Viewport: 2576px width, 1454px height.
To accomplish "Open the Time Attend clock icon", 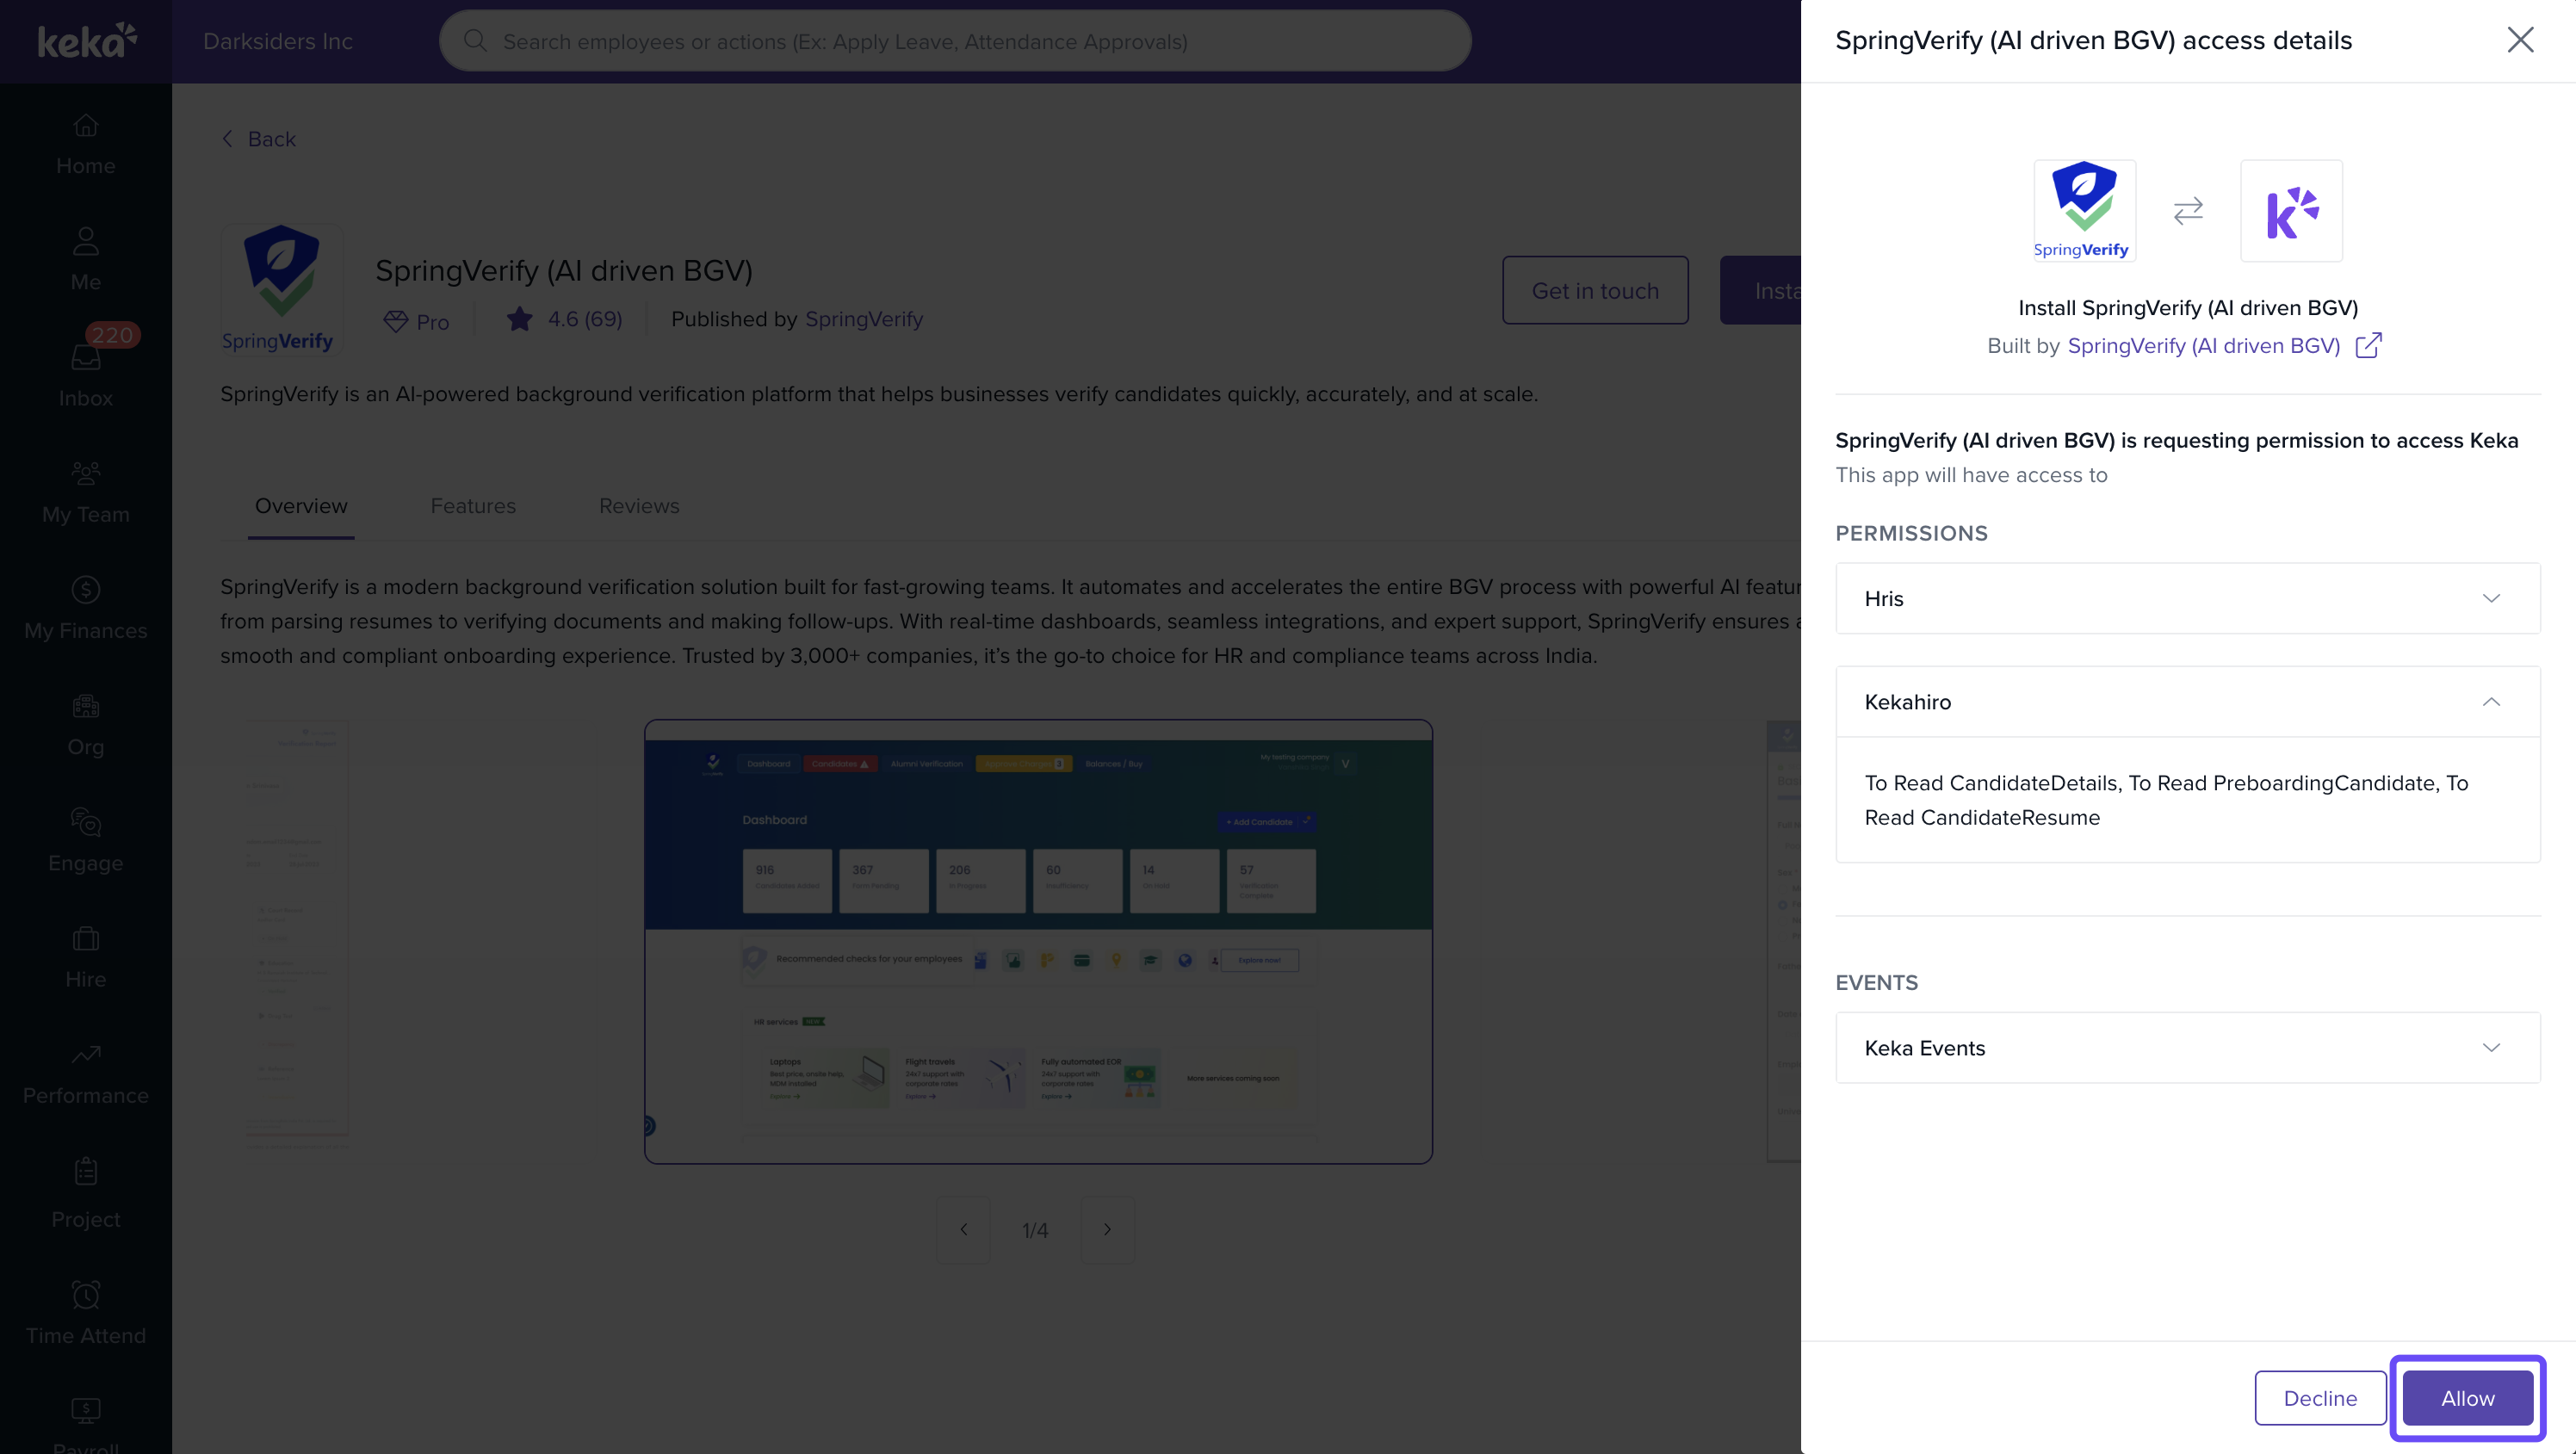I will [85, 1294].
